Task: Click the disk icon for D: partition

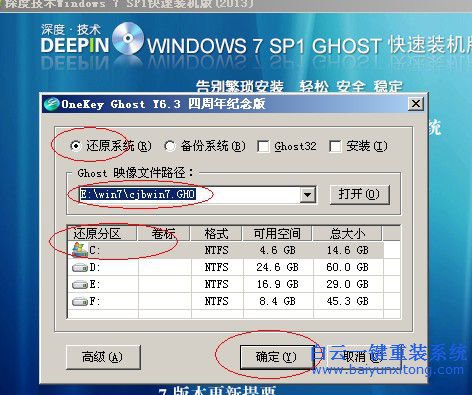Action: (80, 267)
